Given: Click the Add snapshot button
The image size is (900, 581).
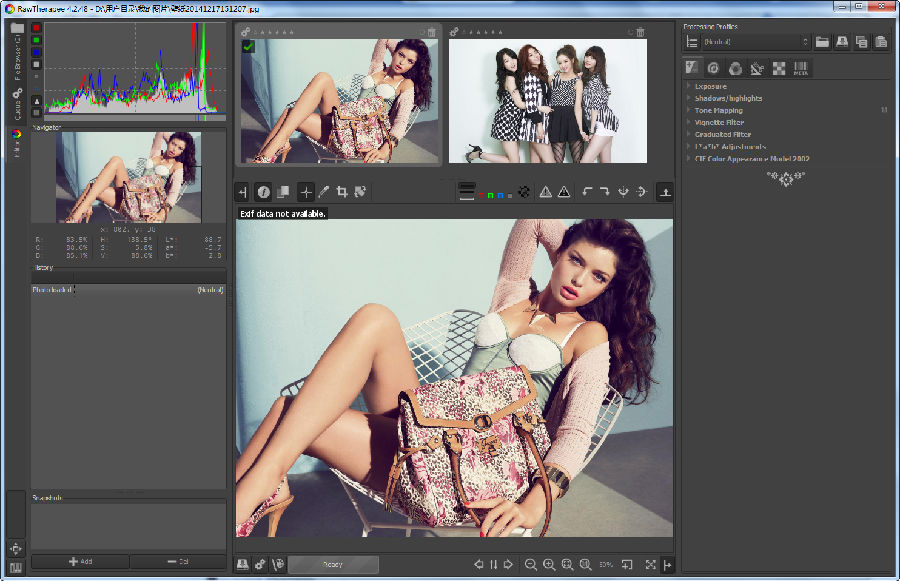Looking at the screenshot, I should point(80,562).
